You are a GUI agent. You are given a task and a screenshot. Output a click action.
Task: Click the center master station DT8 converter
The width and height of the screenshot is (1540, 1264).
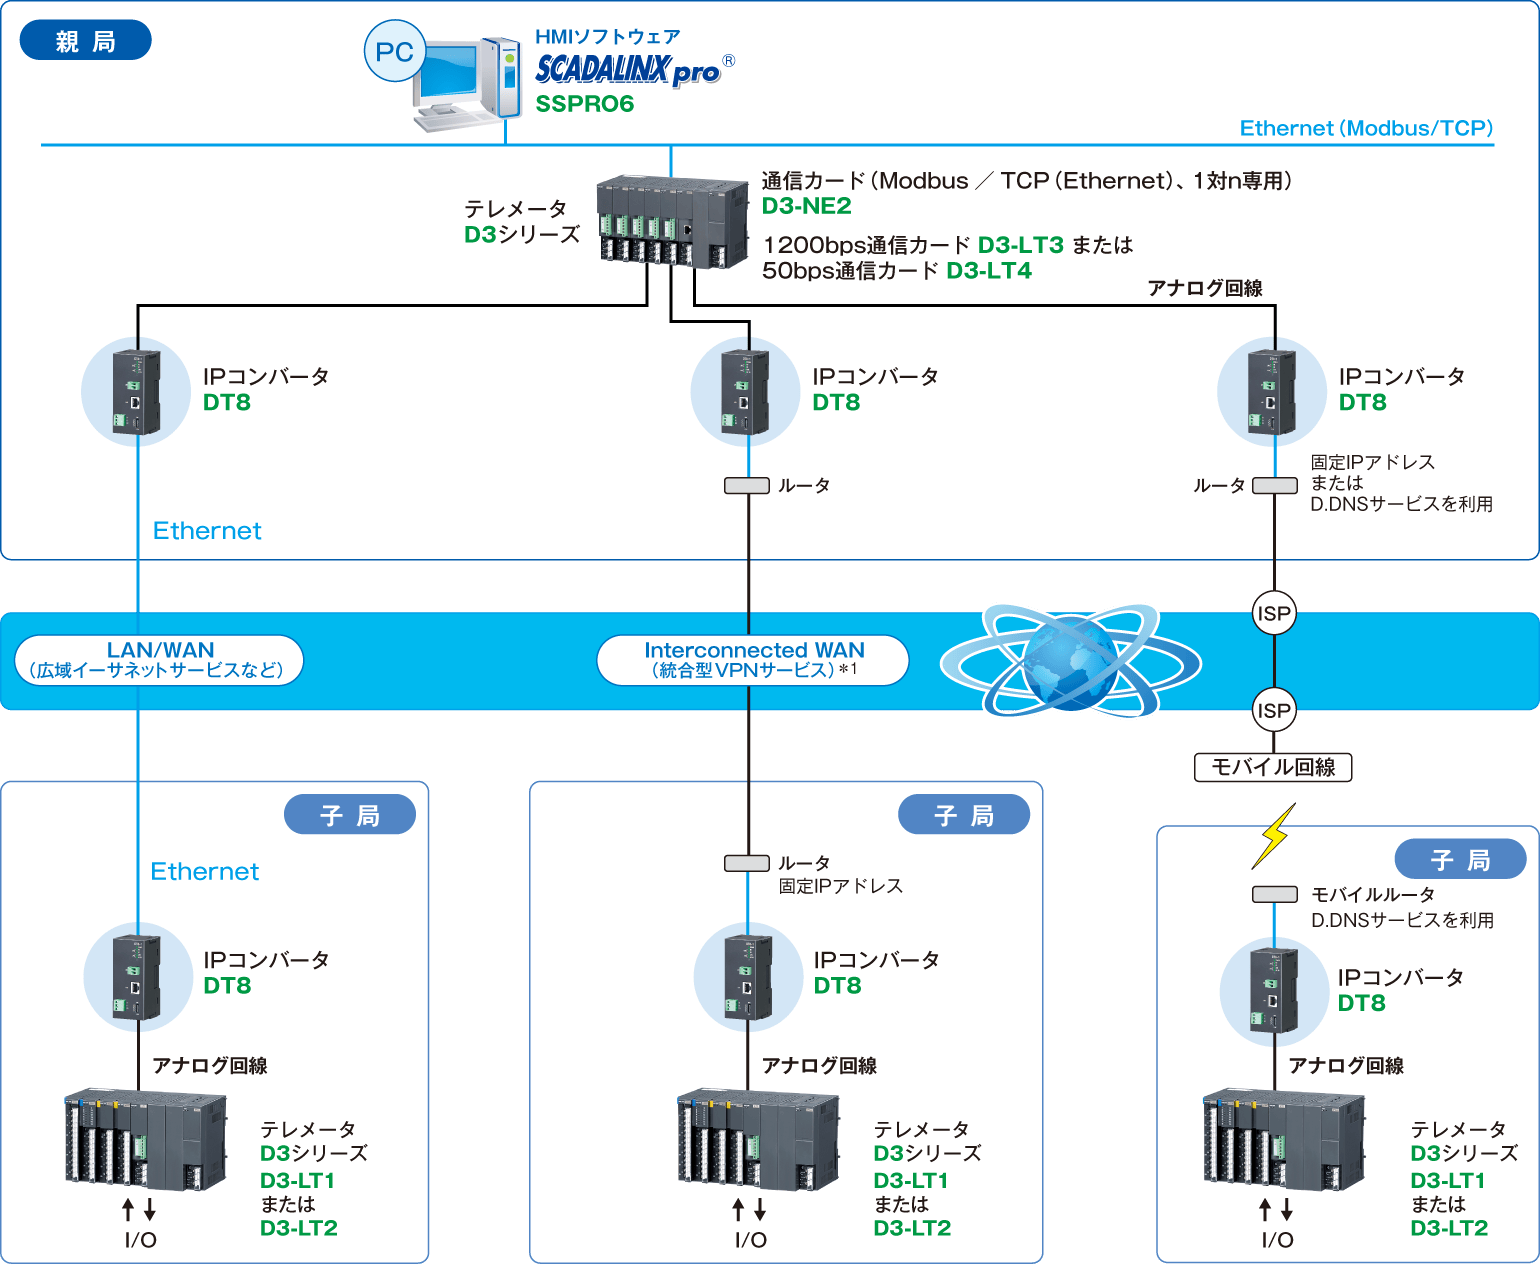click(746, 392)
